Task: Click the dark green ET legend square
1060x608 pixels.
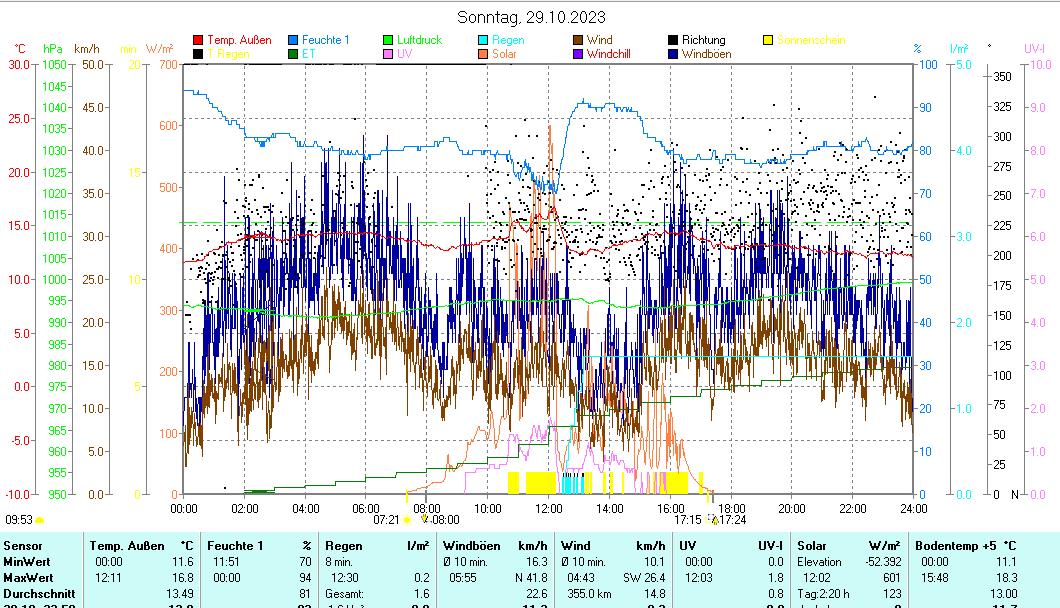Action: (293, 54)
